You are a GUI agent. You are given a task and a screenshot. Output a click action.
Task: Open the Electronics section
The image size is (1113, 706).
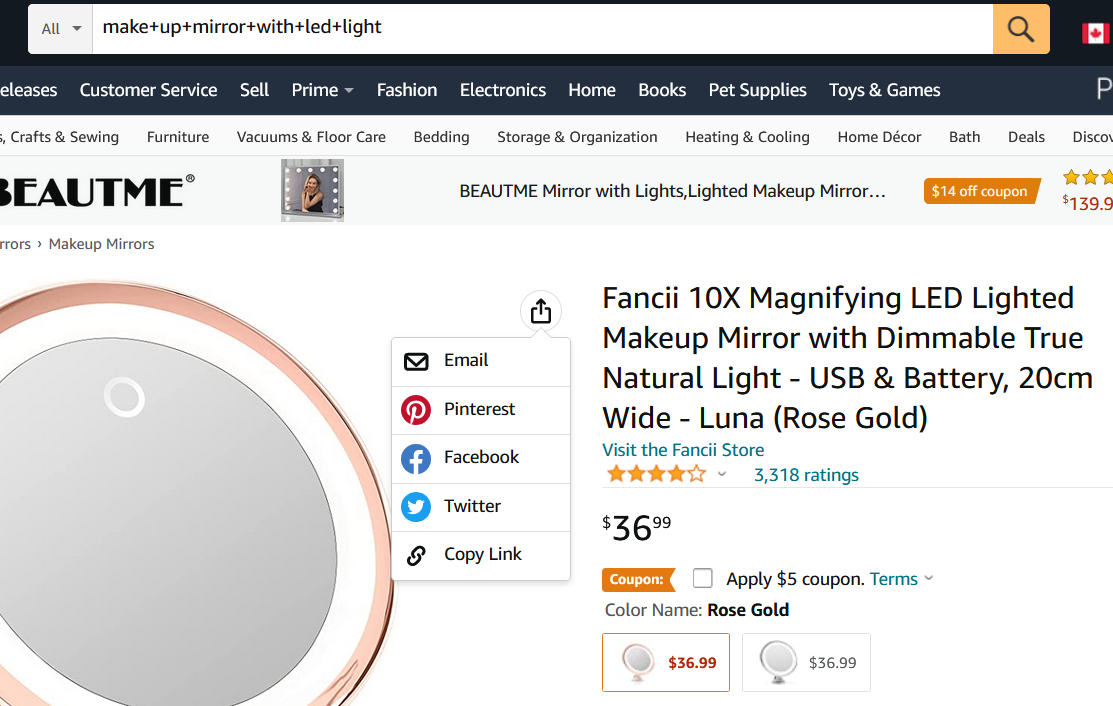(x=502, y=89)
